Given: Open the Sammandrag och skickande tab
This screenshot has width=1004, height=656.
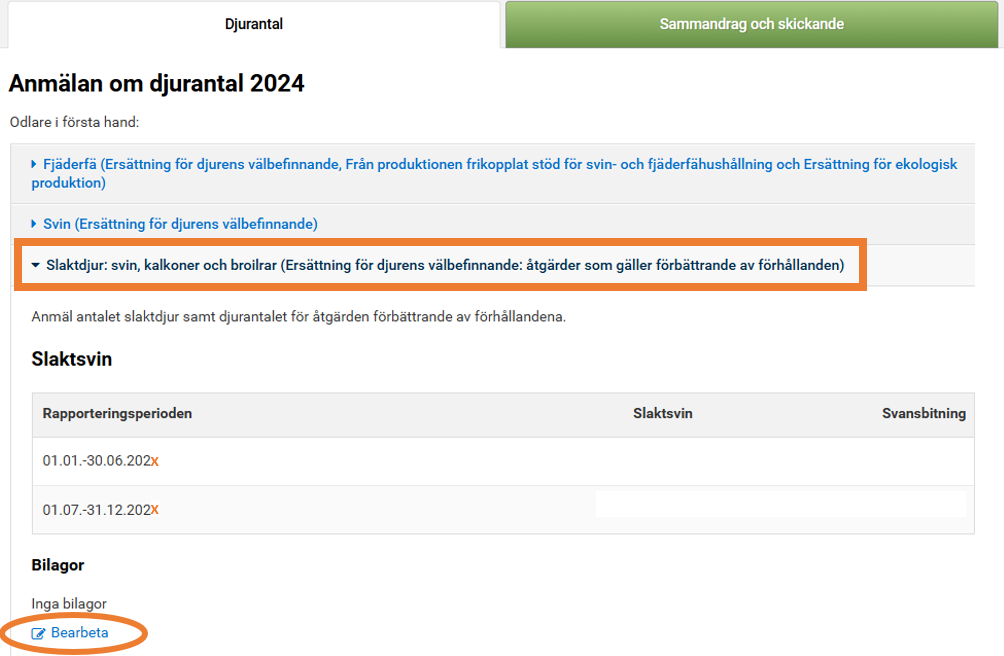Looking at the screenshot, I should click(x=751, y=24).
